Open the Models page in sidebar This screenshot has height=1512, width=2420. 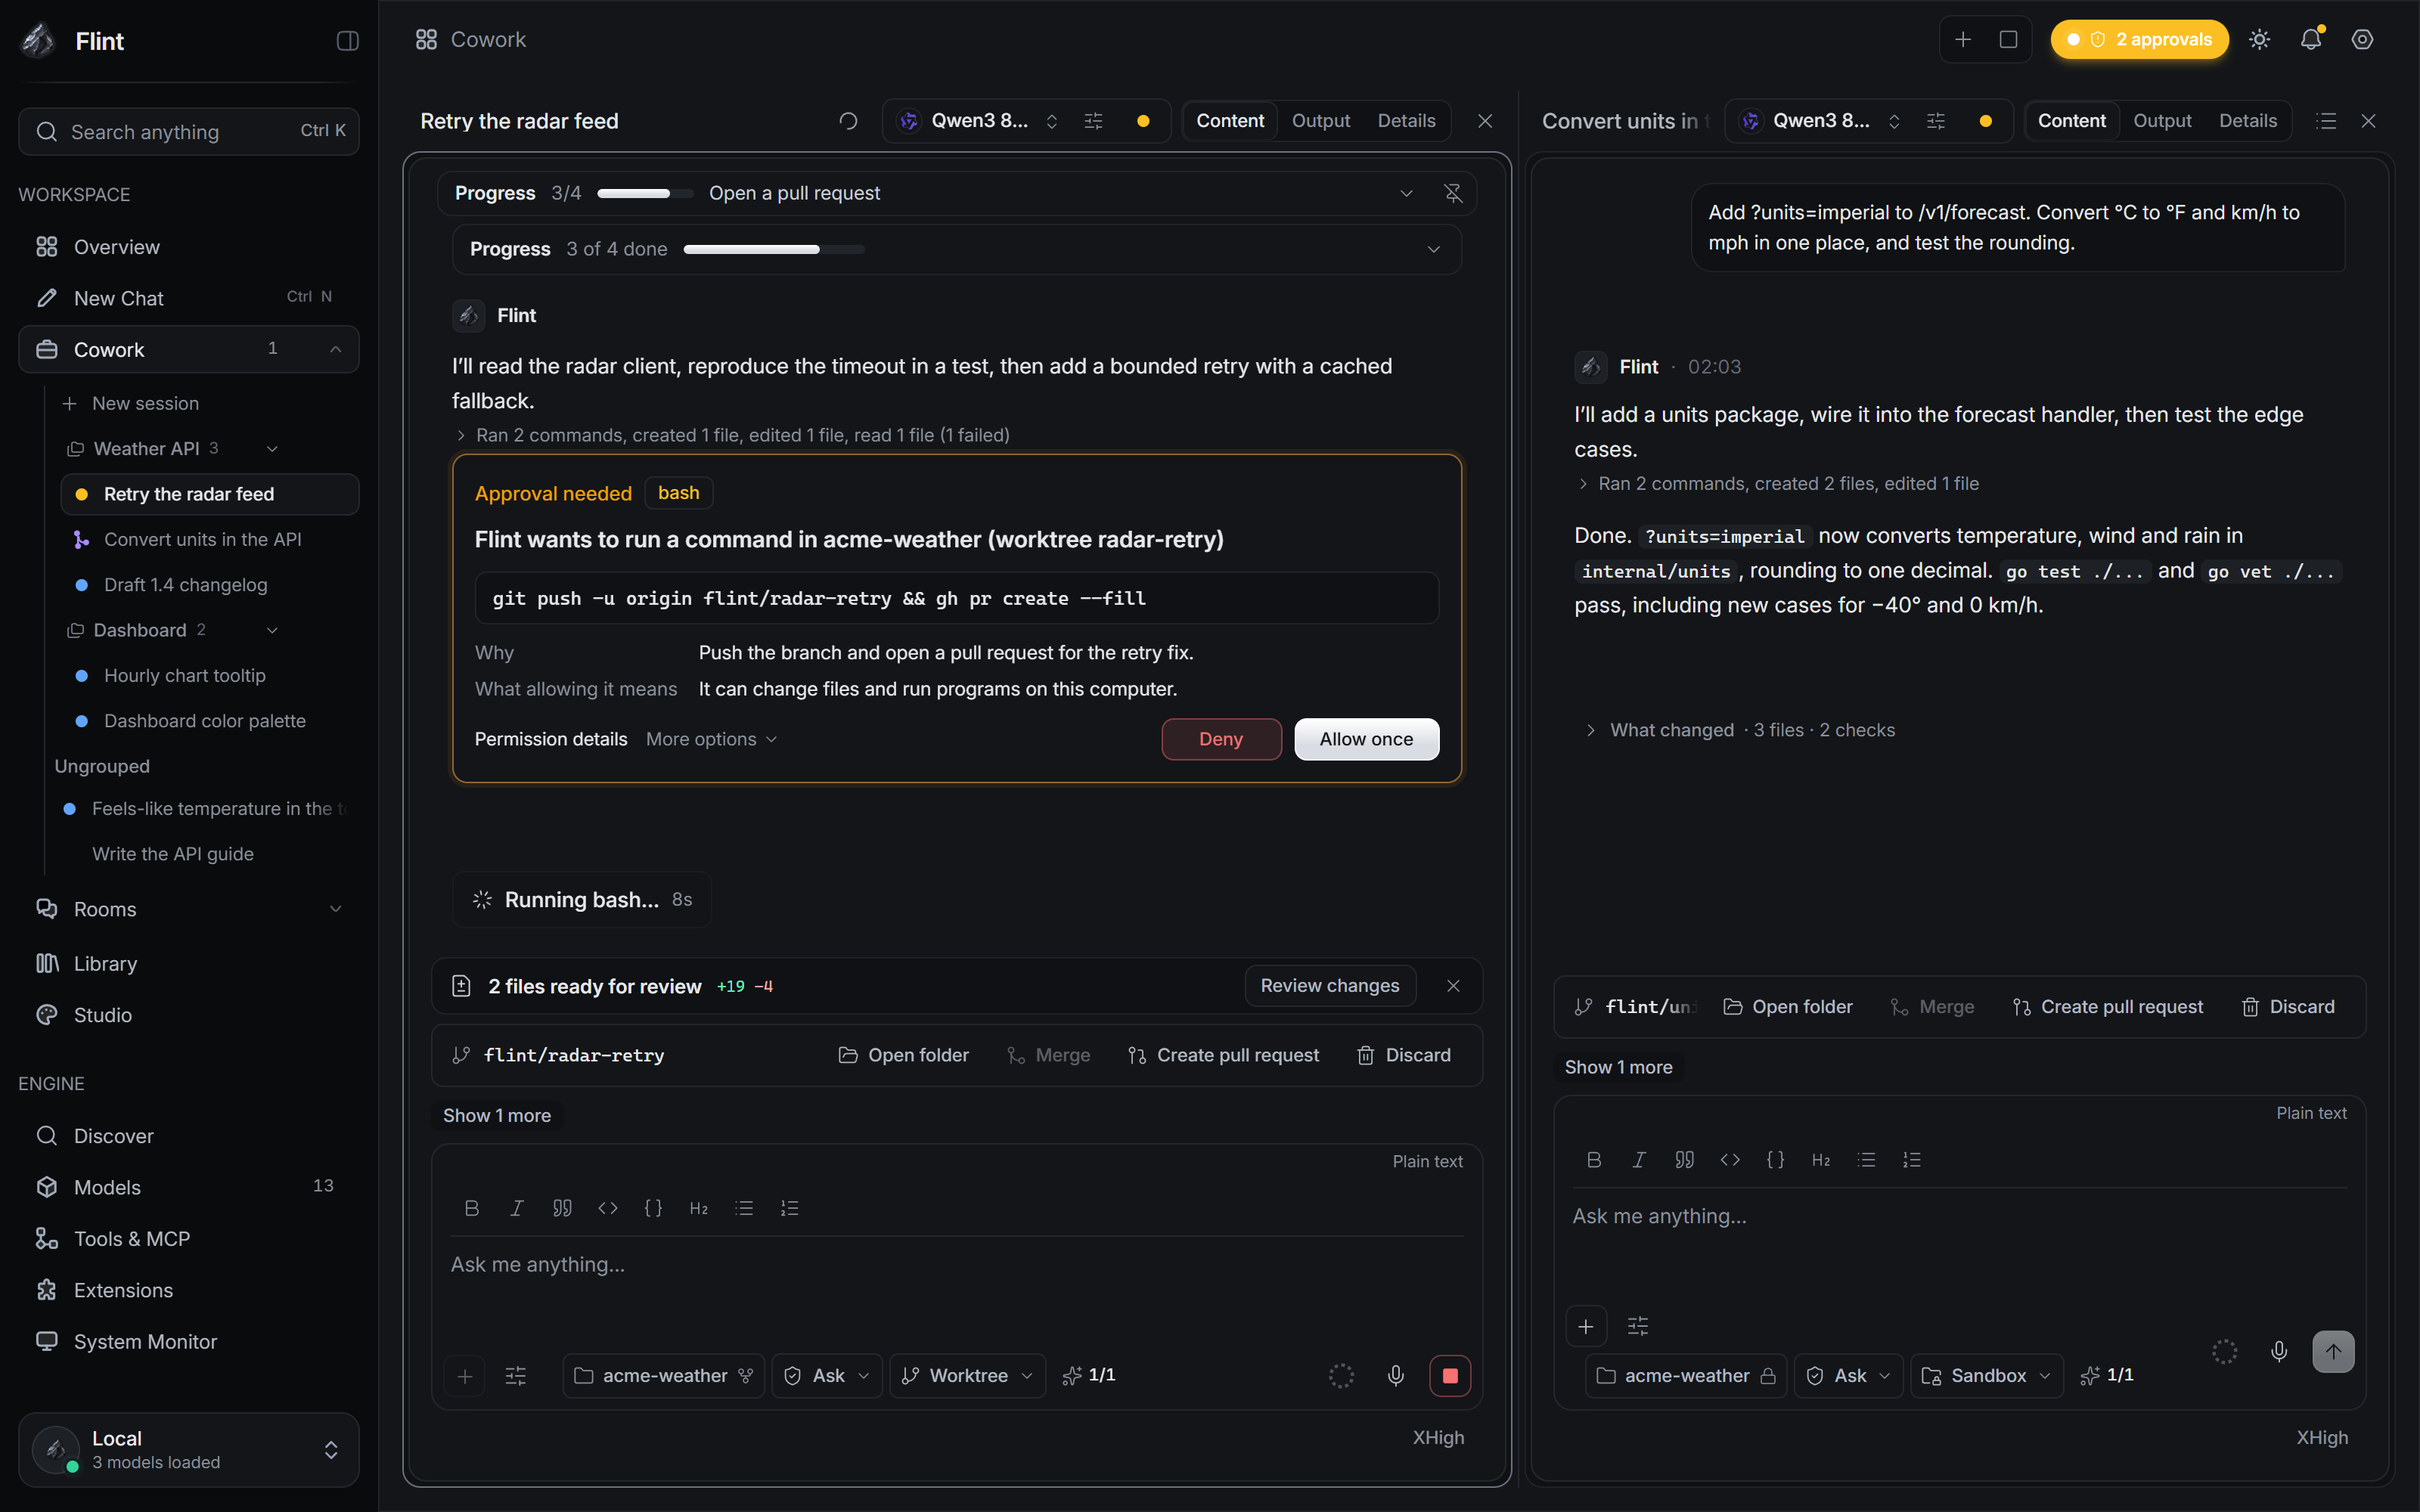pos(189,1187)
